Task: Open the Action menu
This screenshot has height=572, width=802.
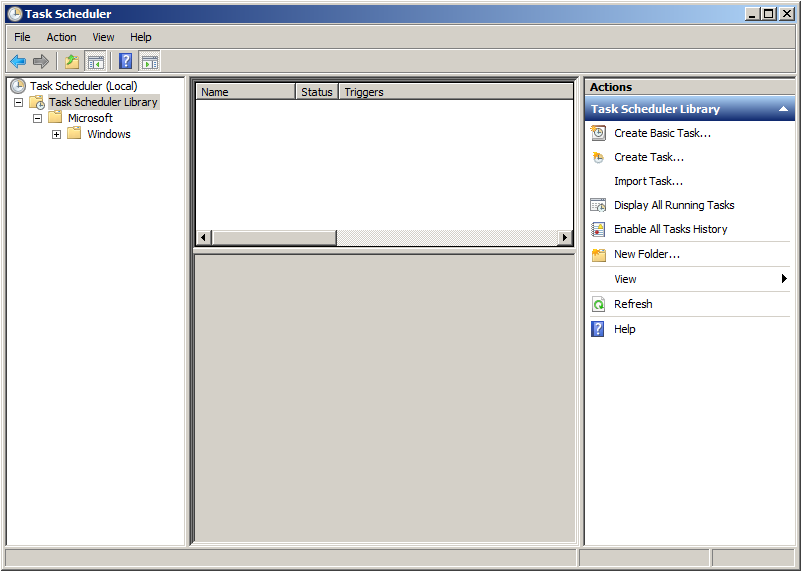Action: pos(61,37)
